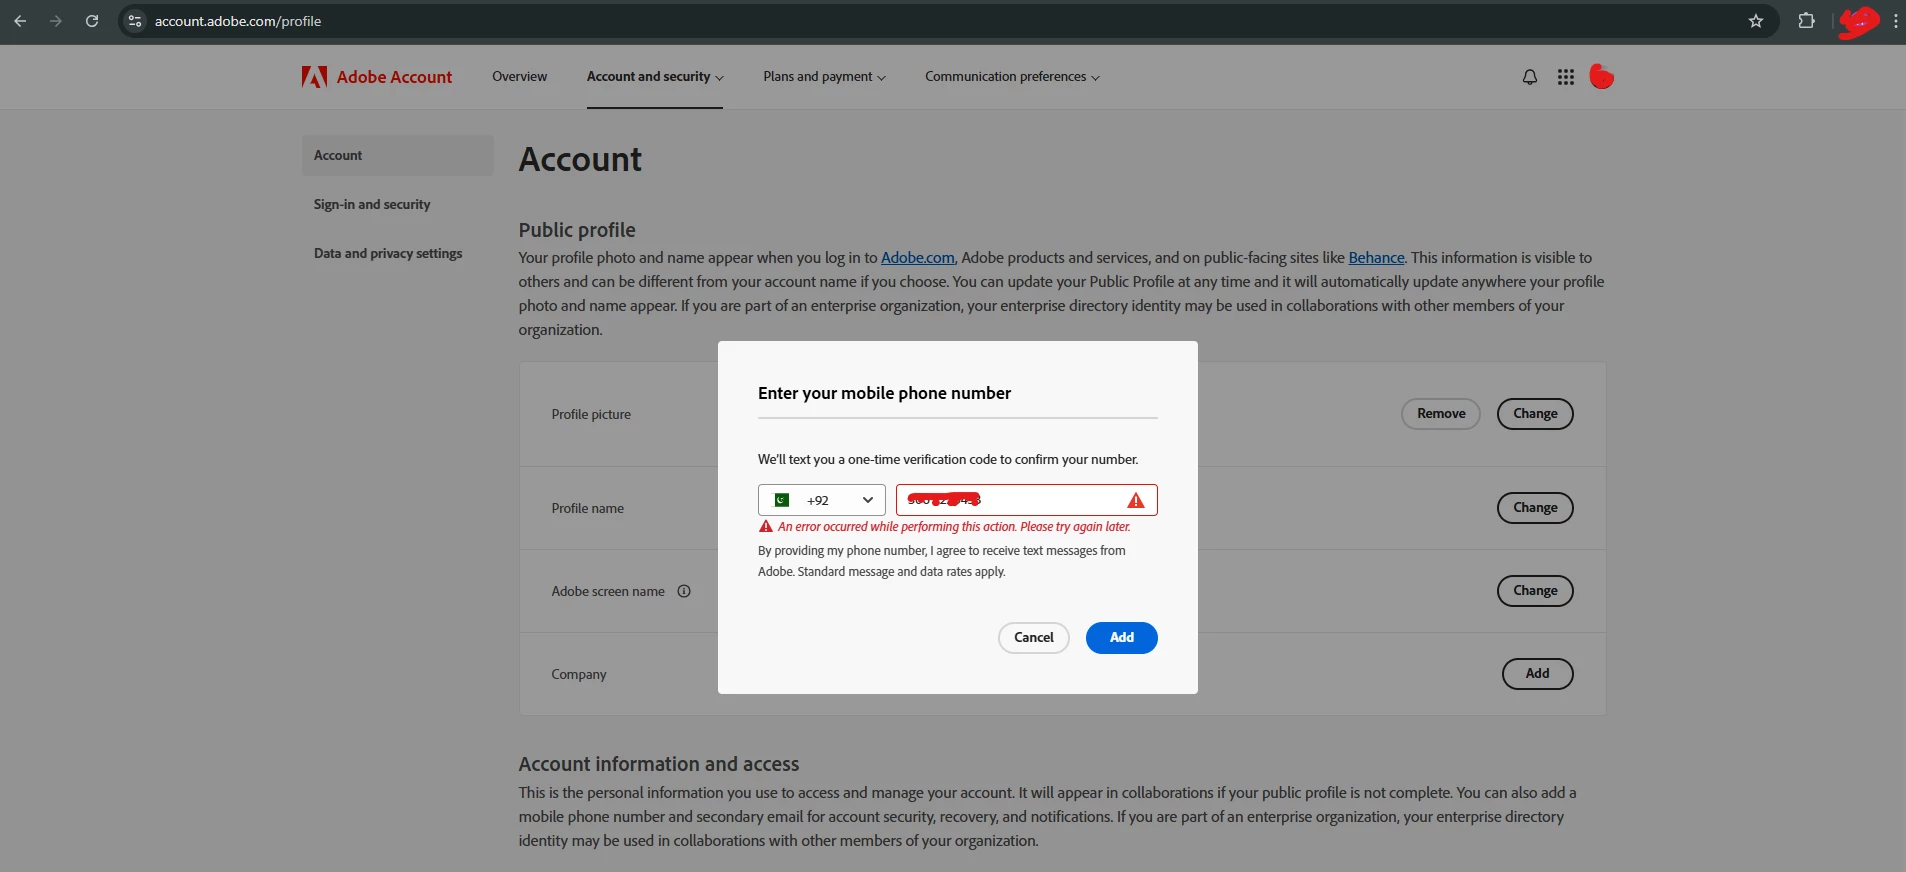This screenshot has width=1906, height=872.
Task: Click Add button in phone dialog
Action: point(1122,638)
